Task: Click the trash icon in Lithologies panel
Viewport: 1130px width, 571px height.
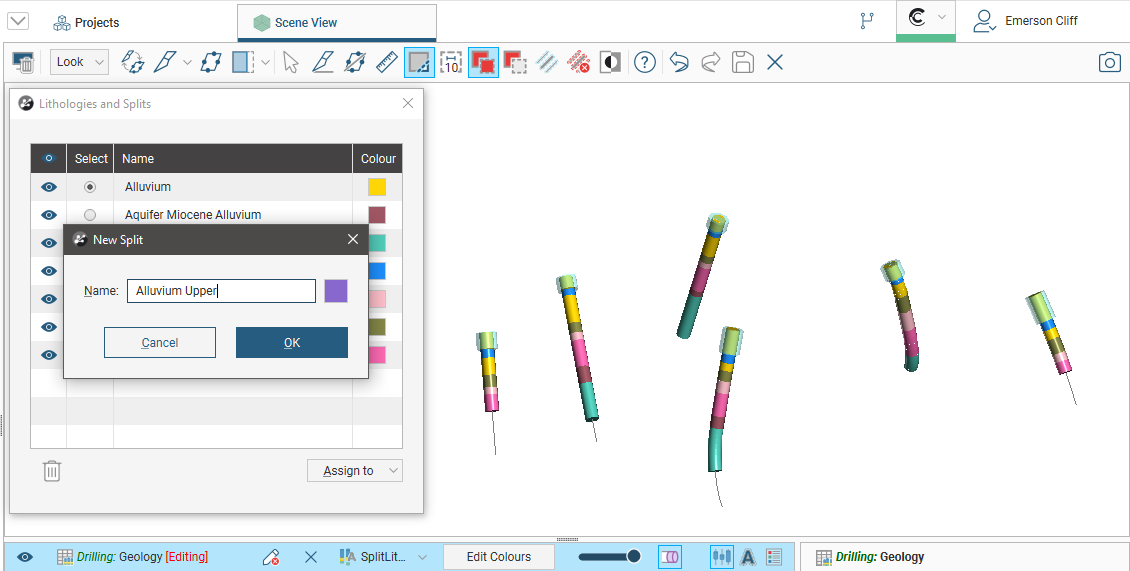Action: (52, 471)
